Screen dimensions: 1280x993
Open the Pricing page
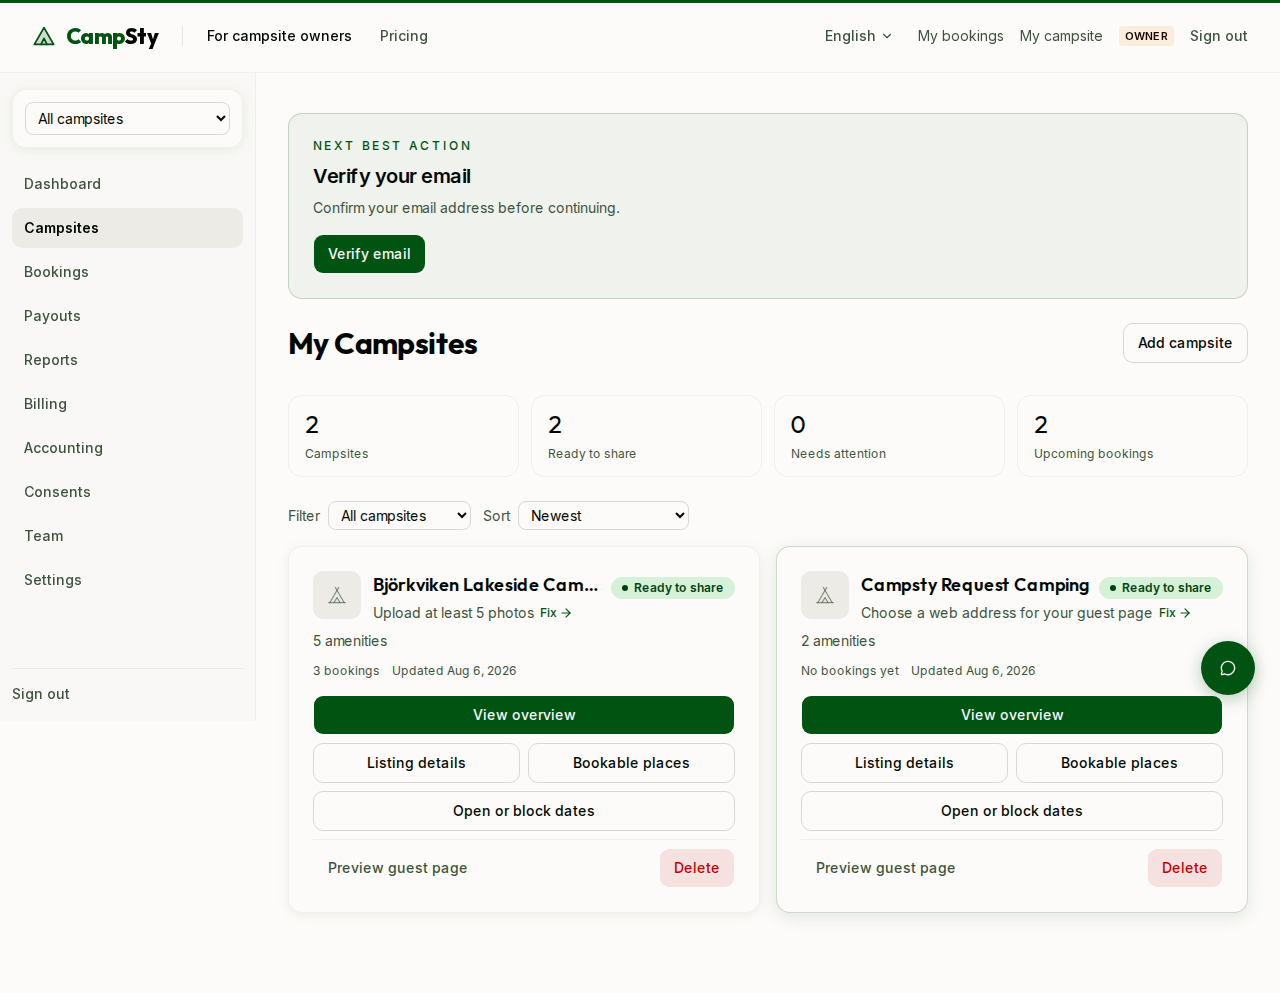[x=404, y=36]
